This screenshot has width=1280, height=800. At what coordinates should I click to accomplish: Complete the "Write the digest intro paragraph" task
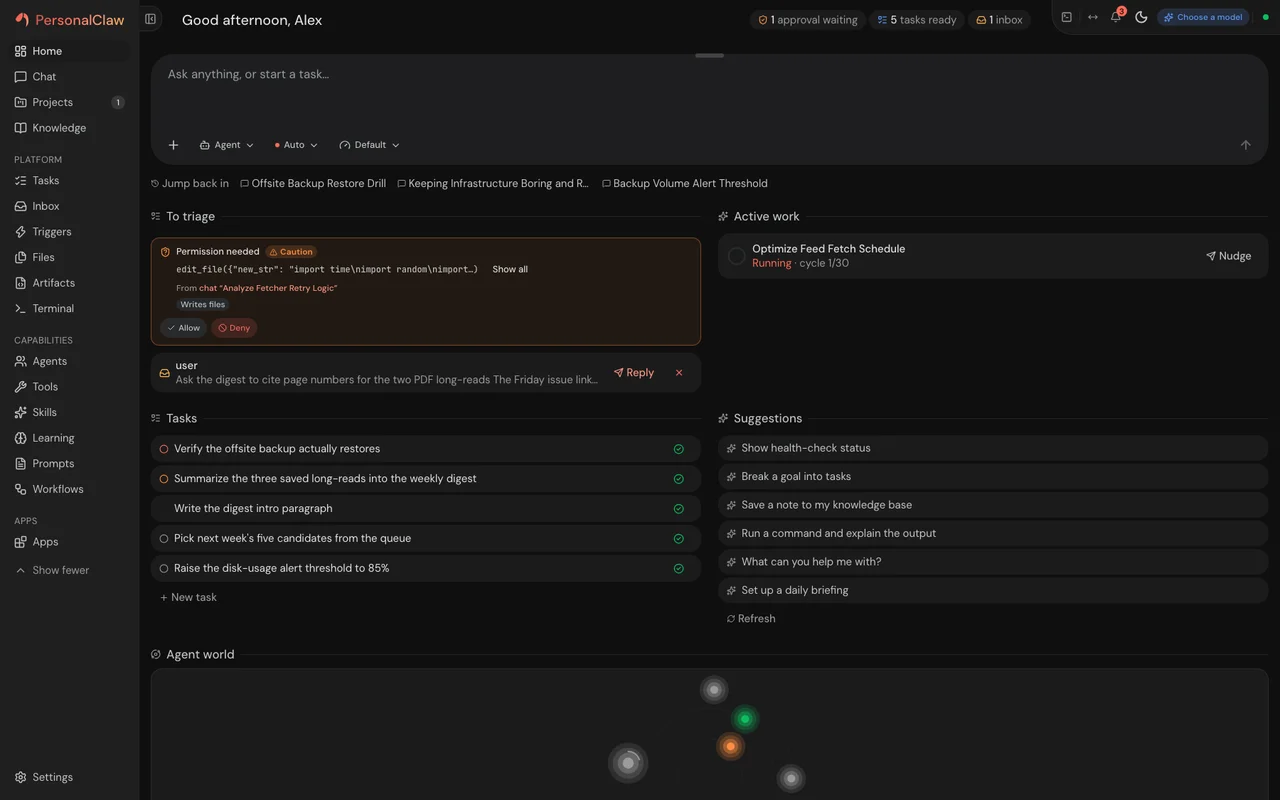point(679,509)
